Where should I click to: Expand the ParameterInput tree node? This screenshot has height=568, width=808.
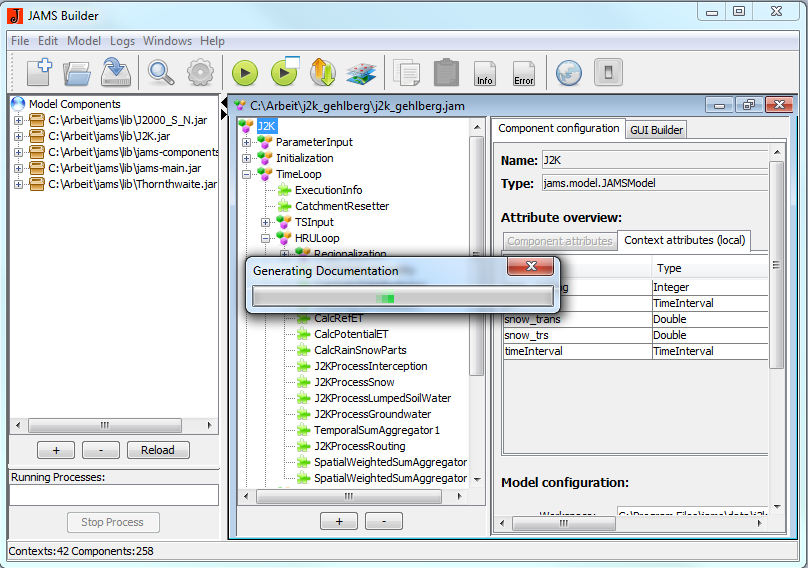[x=247, y=142]
